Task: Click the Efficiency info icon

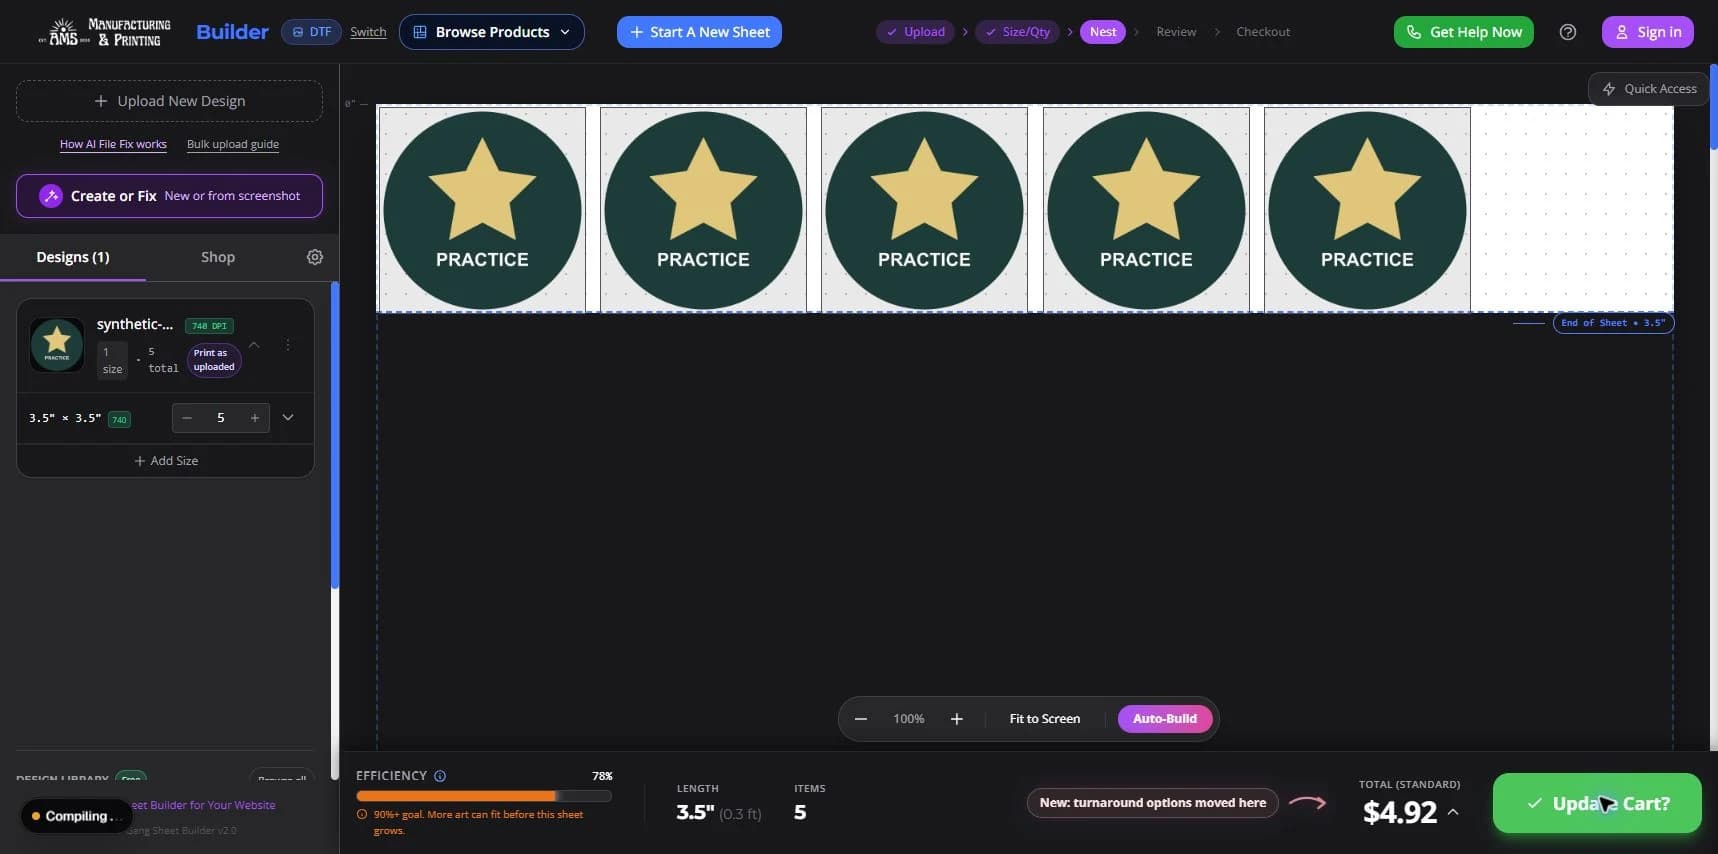Action: pyautogui.click(x=440, y=776)
